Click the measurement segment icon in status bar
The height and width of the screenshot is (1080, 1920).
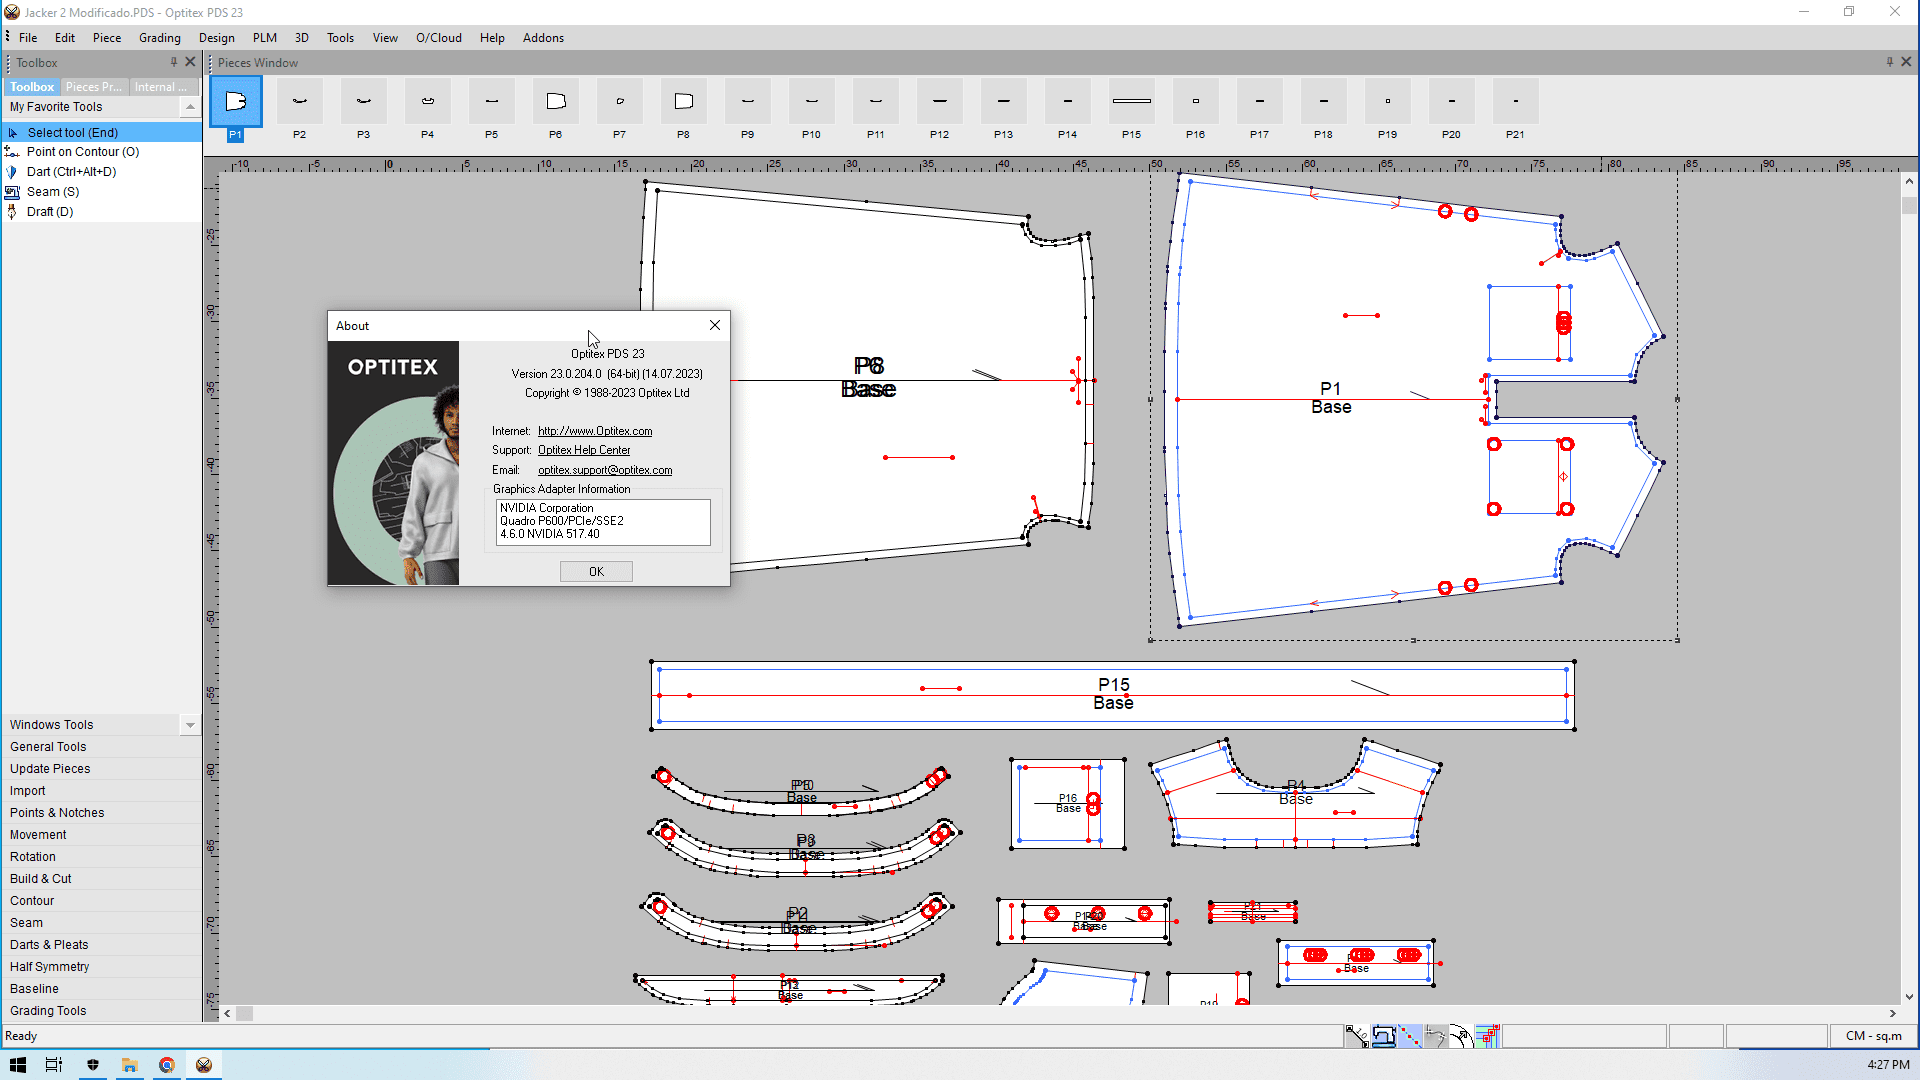[x=1357, y=1036]
